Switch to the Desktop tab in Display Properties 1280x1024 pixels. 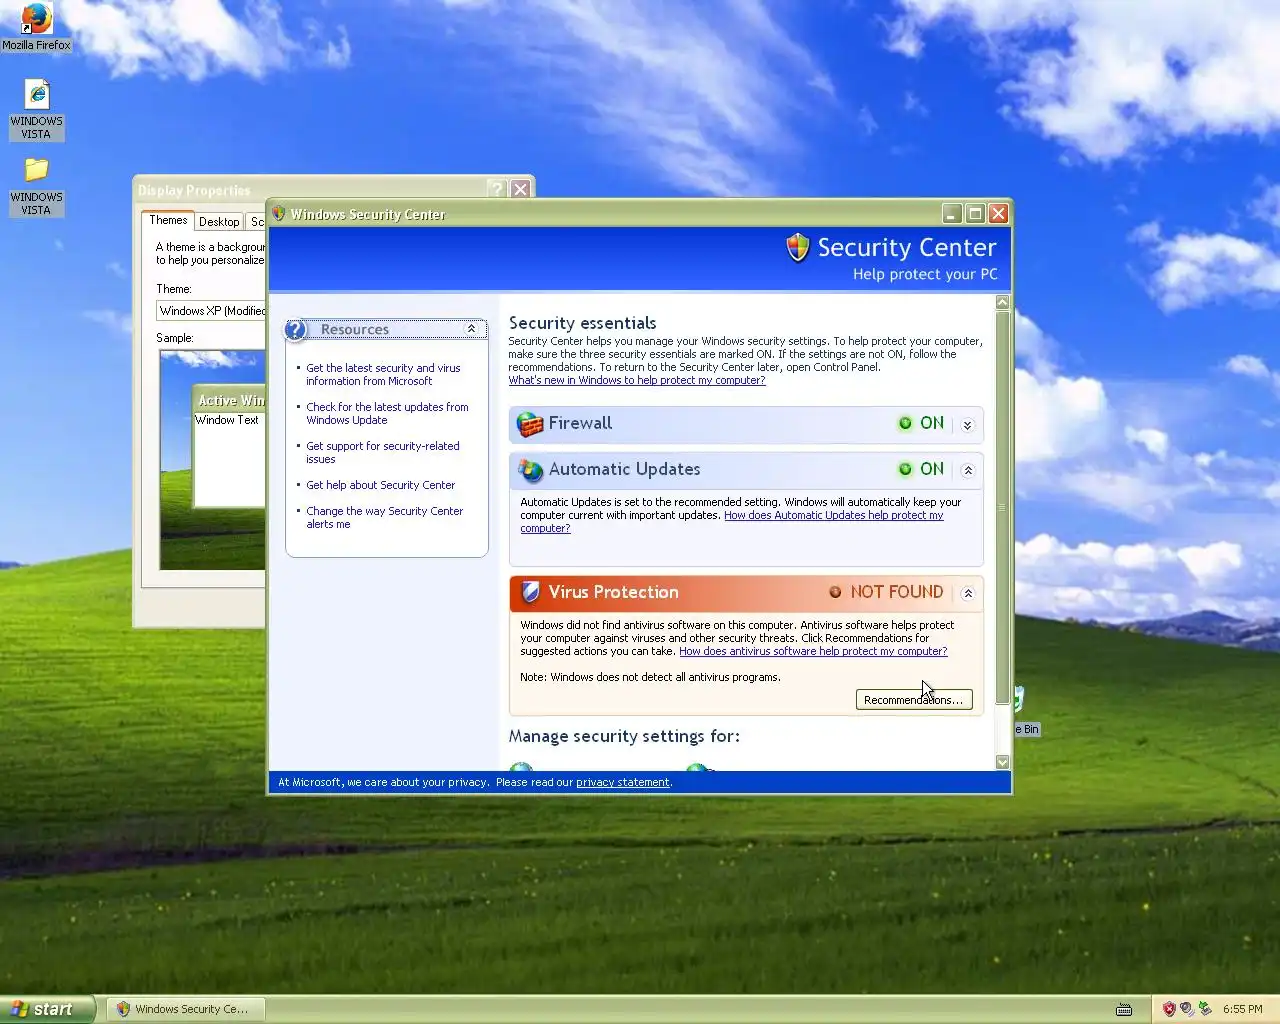219,222
